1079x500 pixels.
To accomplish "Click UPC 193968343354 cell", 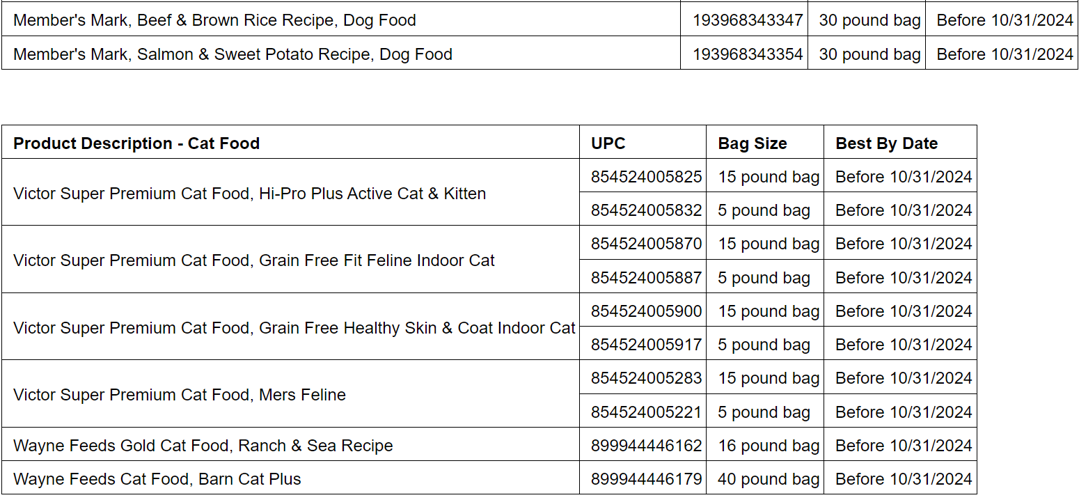I will pyautogui.click(x=747, y=54).
